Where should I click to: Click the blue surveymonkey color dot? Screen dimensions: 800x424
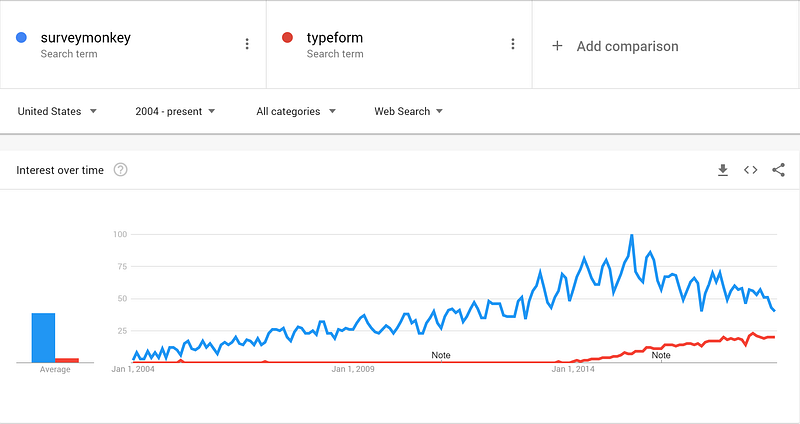pos(21,38)
